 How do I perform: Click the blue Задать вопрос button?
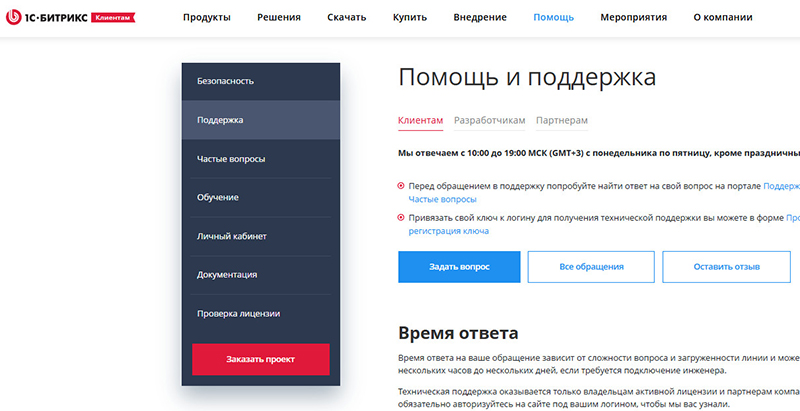click(x=459, y=267)
